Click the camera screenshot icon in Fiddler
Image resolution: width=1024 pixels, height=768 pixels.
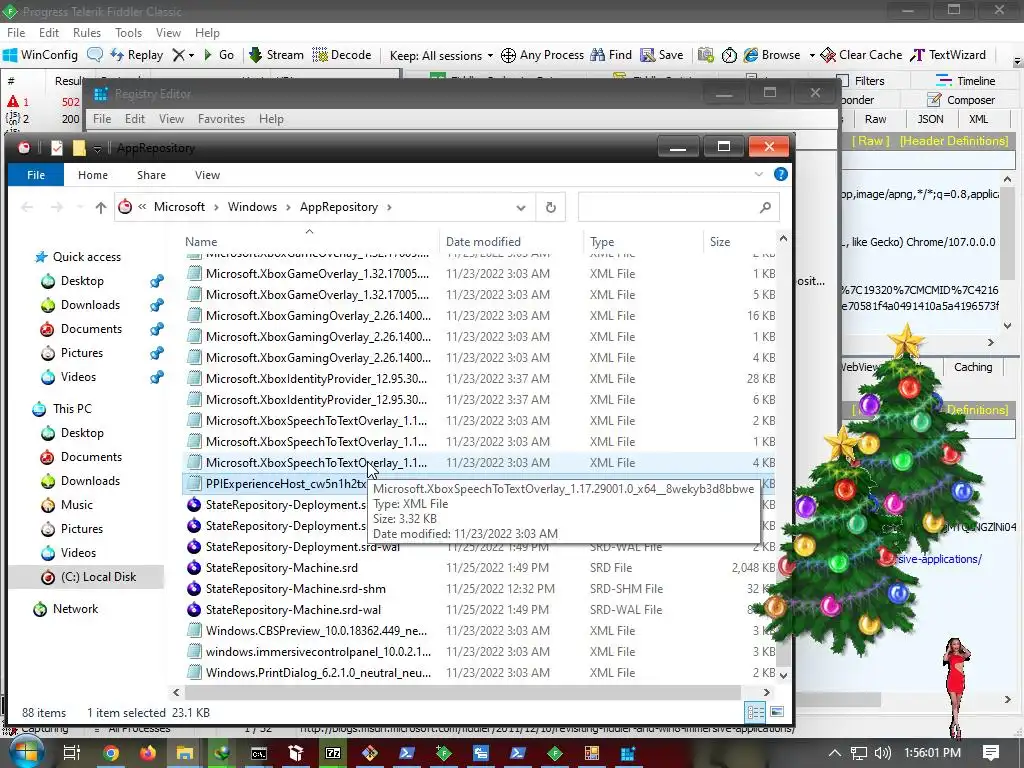pyautogui.click(x=705, y=55)
